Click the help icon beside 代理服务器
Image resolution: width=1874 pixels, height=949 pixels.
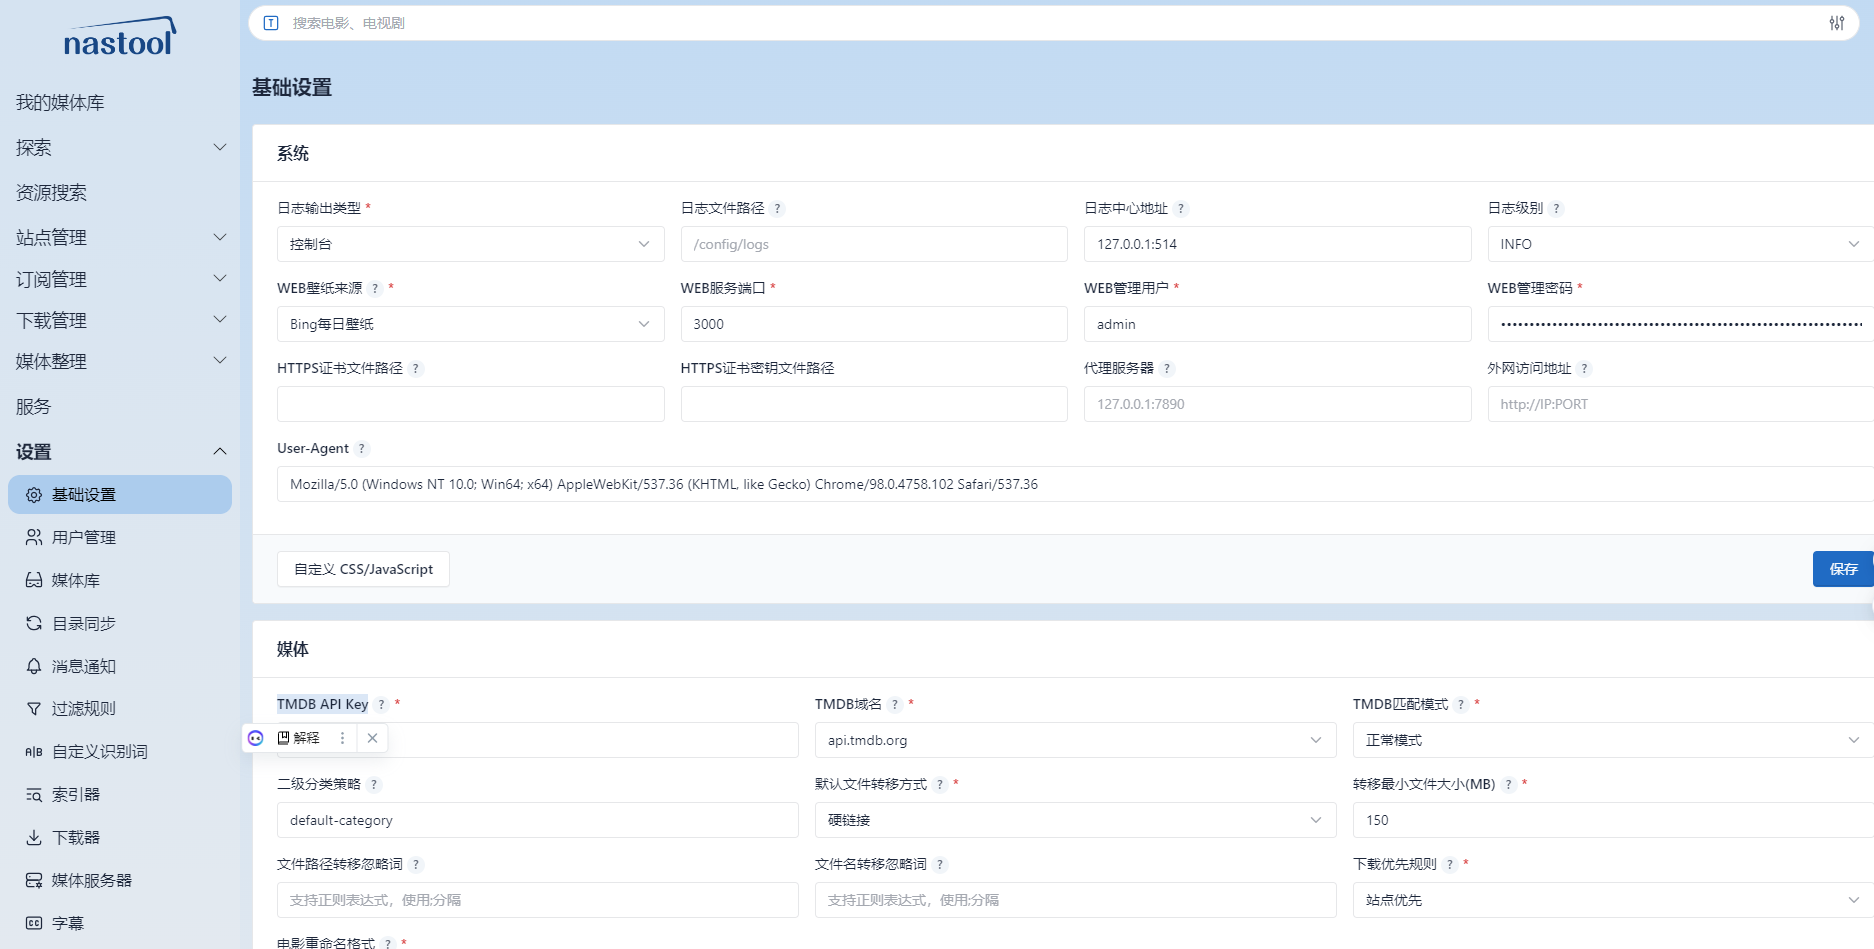1167,369
